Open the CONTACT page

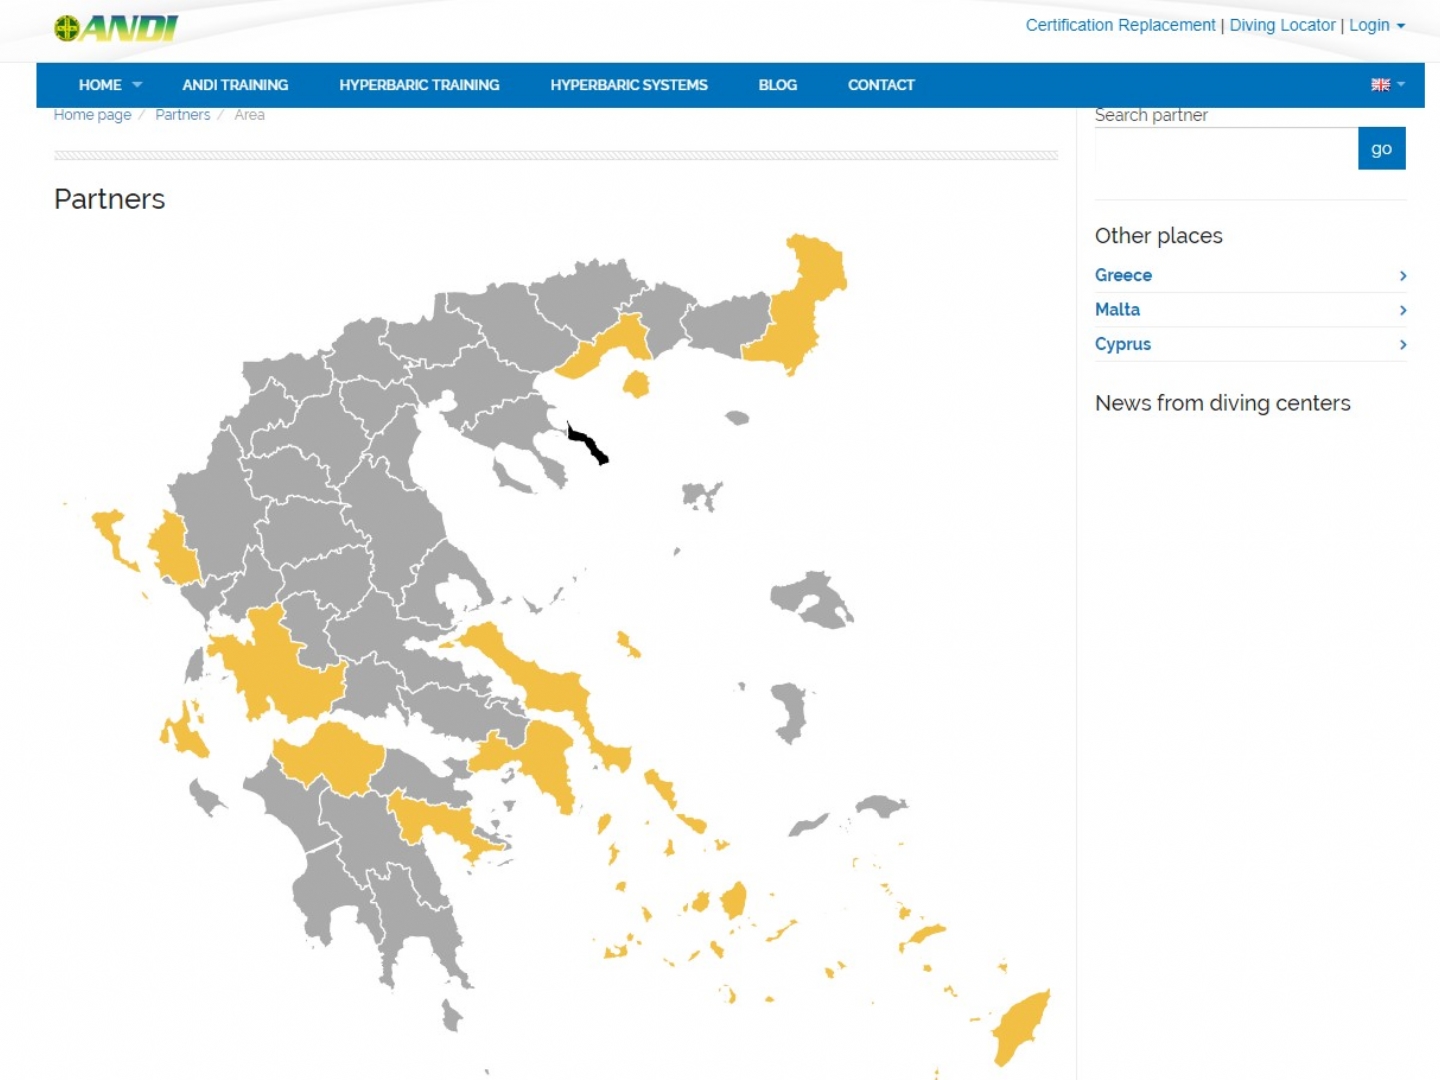[x=881, y=85]
